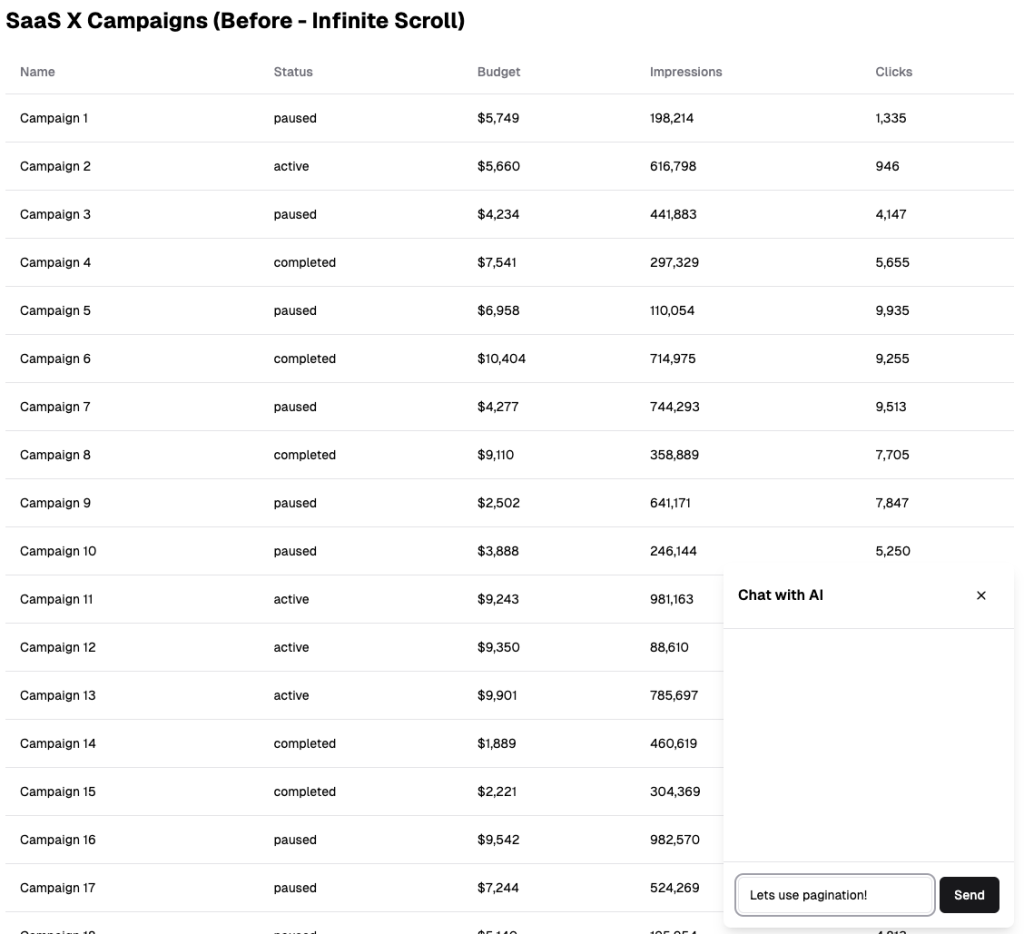Select the Campaign 16 row name
This screenshot has height=934, width=1024.
tap(58, 840)
